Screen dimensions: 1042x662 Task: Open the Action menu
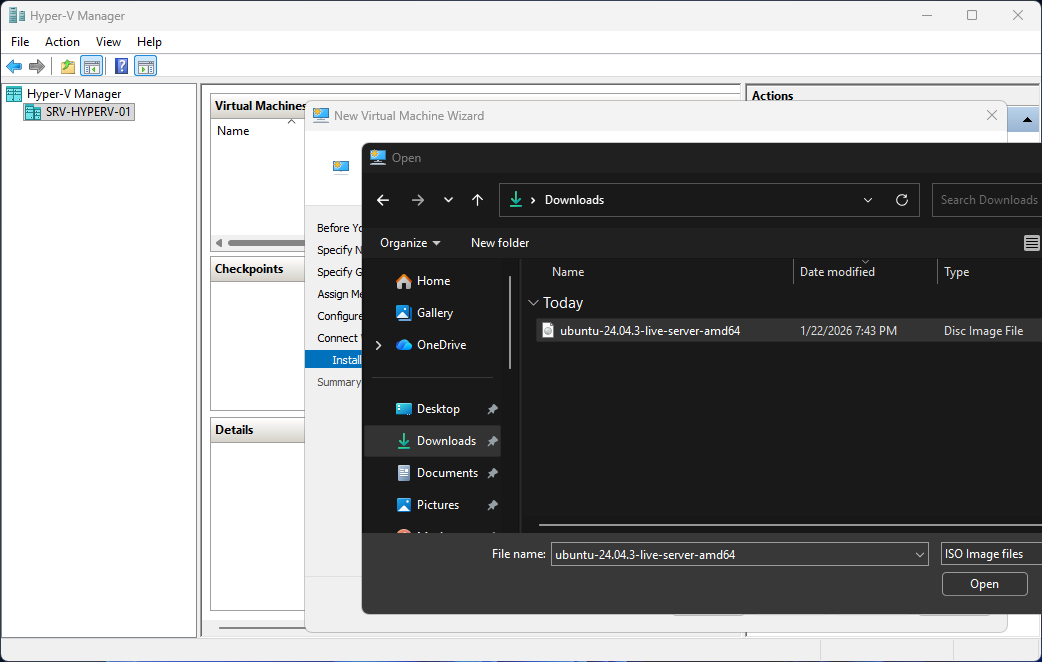pos(62,42)
